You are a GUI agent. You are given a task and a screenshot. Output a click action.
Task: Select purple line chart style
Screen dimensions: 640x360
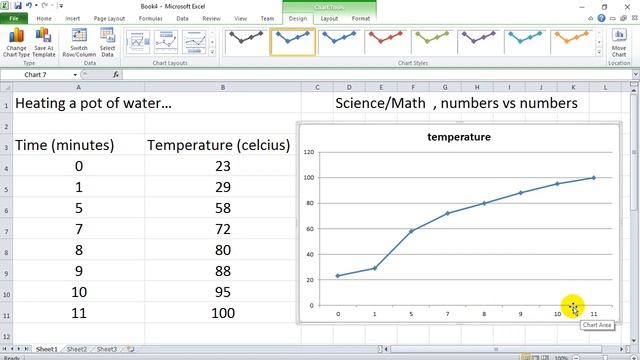point(479,41)
